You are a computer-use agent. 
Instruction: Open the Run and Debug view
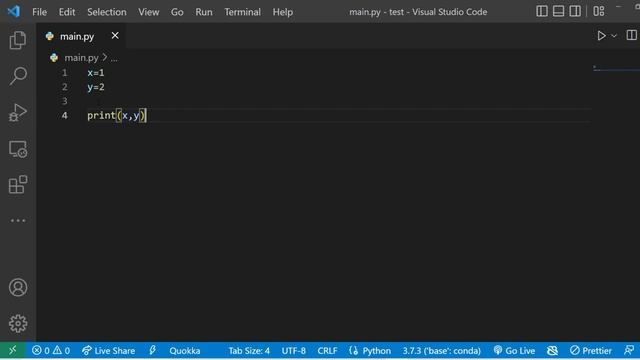click(18, 112)
